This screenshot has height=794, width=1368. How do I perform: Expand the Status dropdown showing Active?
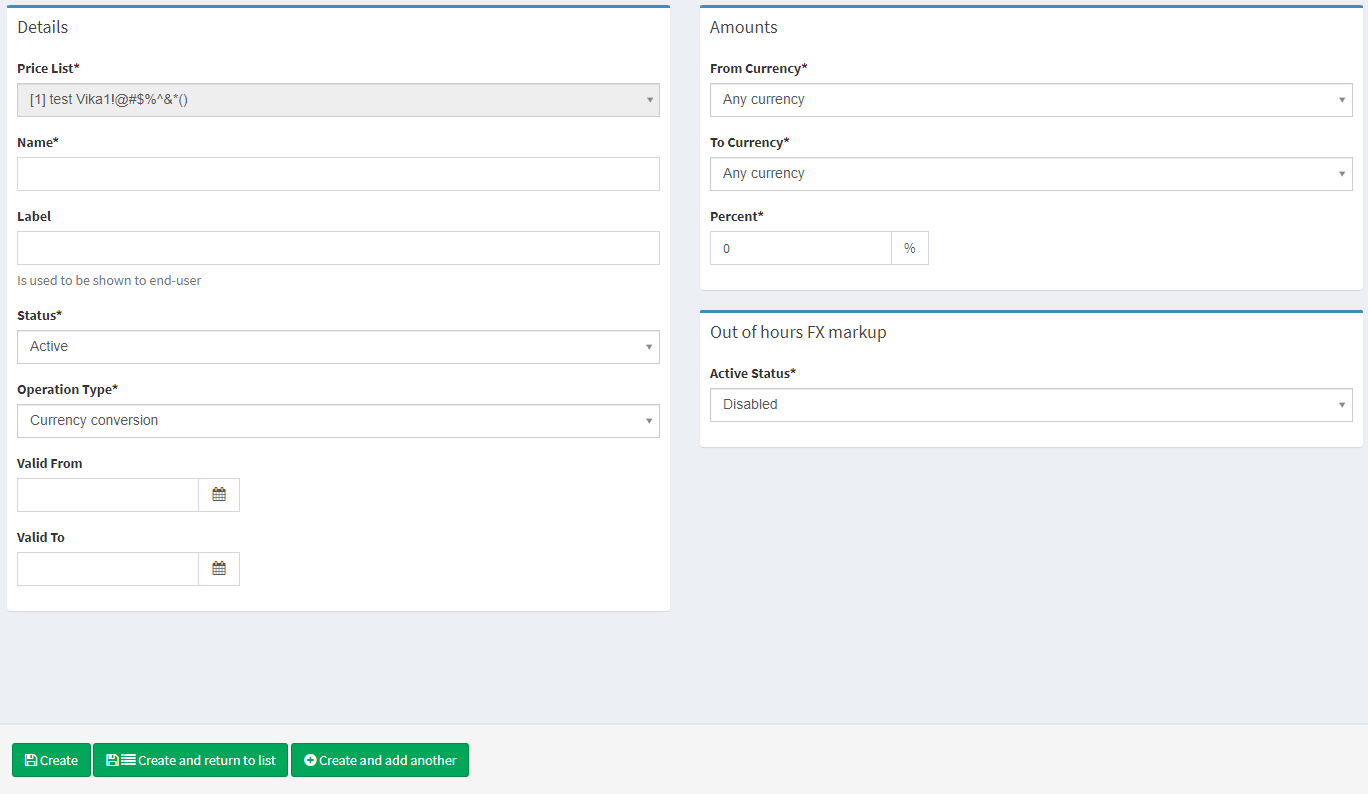(338, 347)
